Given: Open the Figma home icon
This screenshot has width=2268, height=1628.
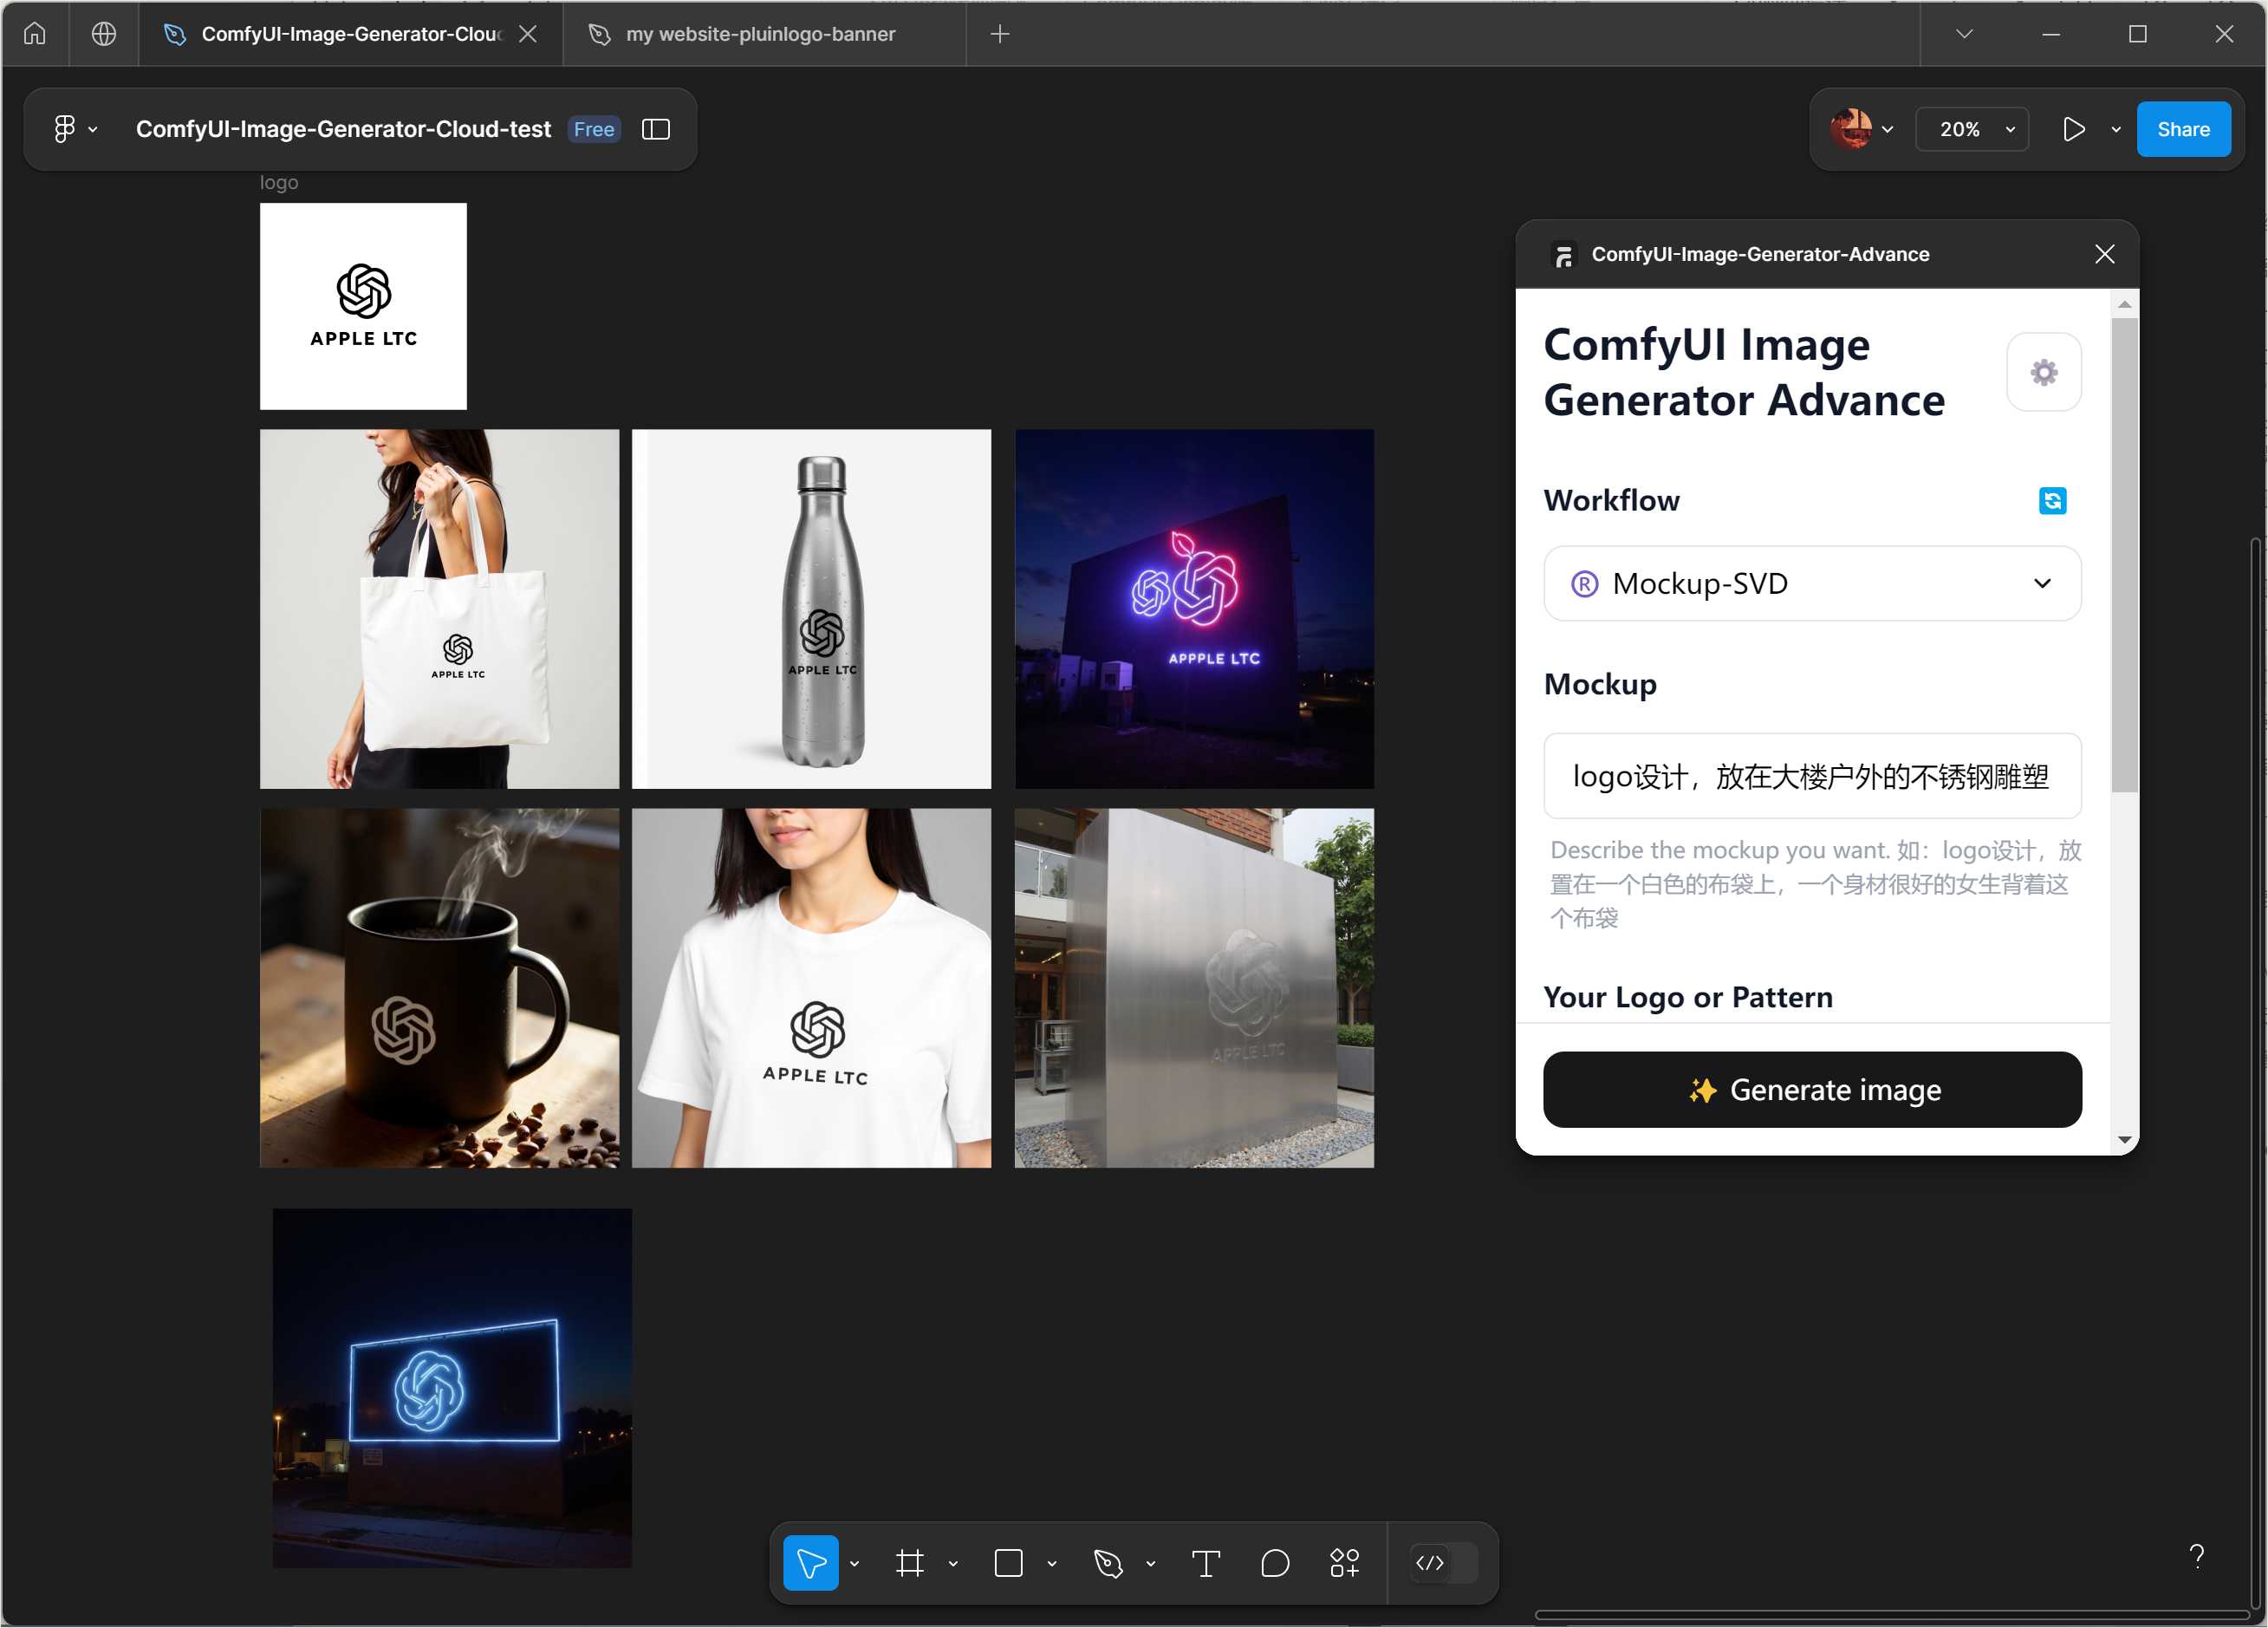Looking at the screenshot, I should 35,34.
